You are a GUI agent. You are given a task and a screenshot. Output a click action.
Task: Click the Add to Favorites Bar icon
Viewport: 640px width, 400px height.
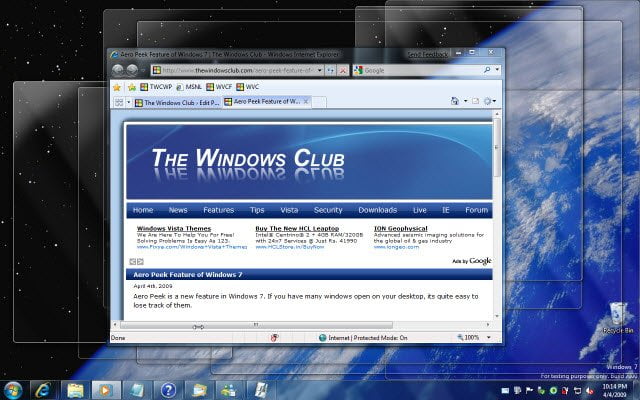coord(131,87)
